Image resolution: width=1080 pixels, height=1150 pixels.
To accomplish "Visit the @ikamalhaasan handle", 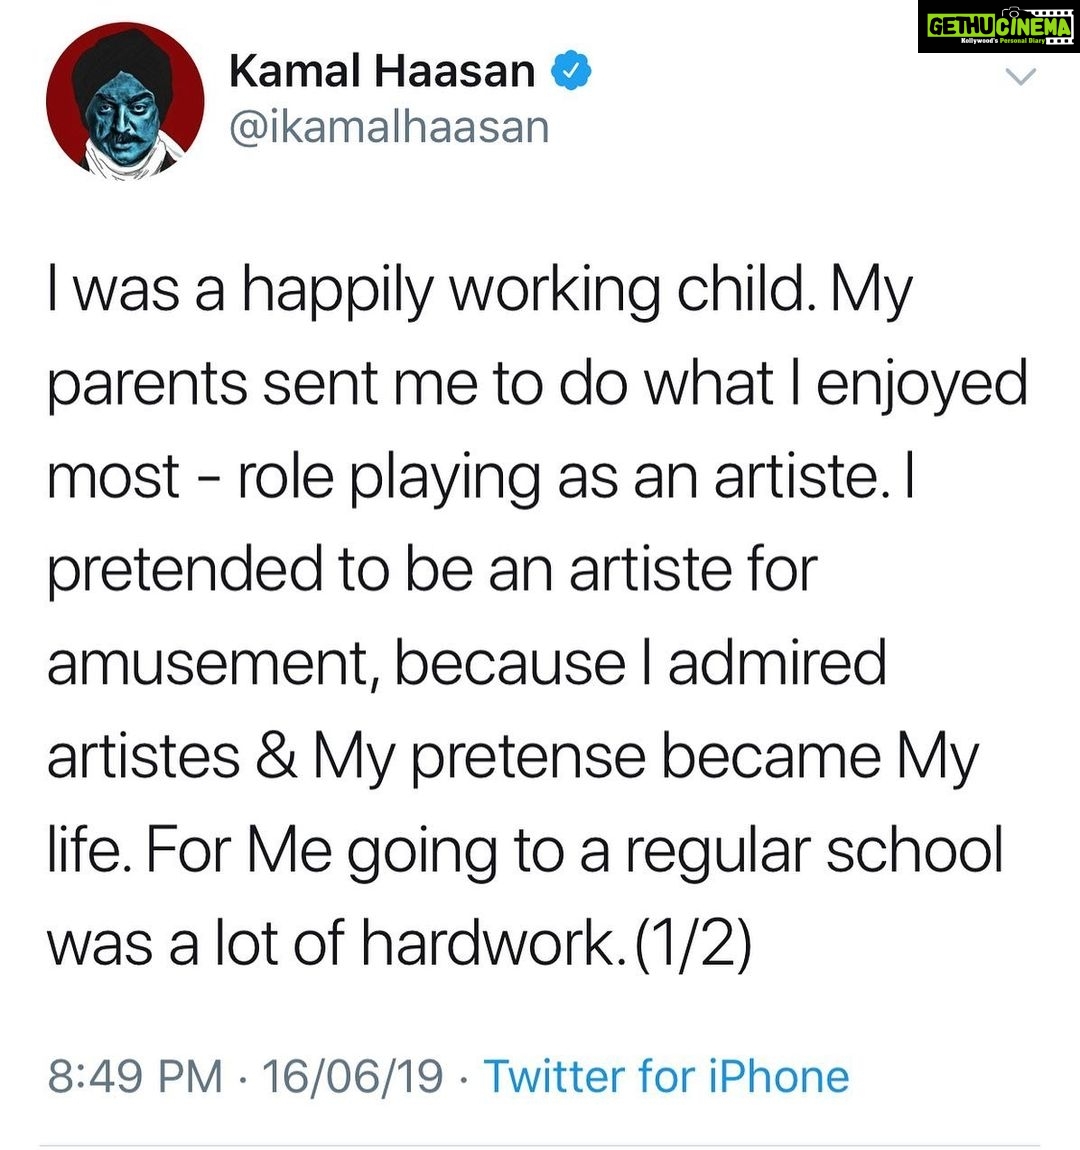I will [389, 127].
